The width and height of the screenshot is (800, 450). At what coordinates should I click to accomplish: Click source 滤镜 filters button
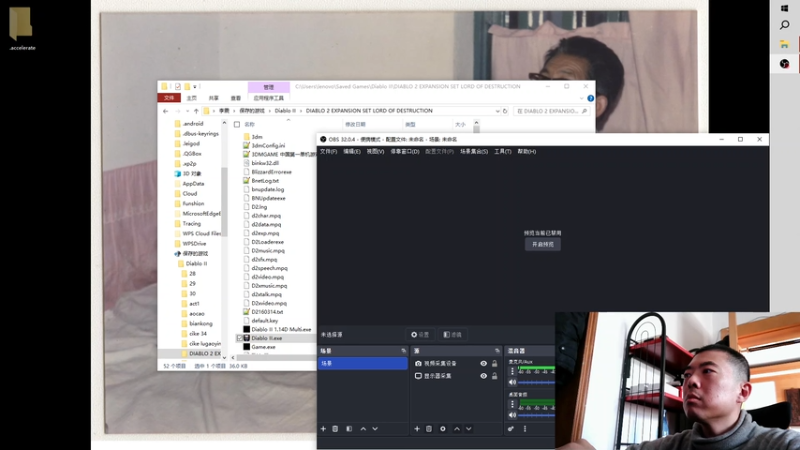pyautogui.click(x=452, y=335)
